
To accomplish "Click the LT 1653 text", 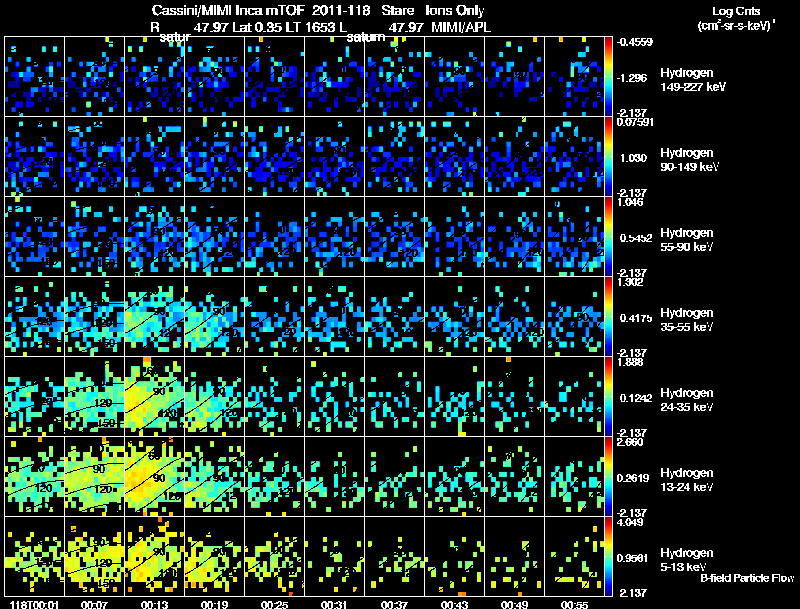I will 308,27.
